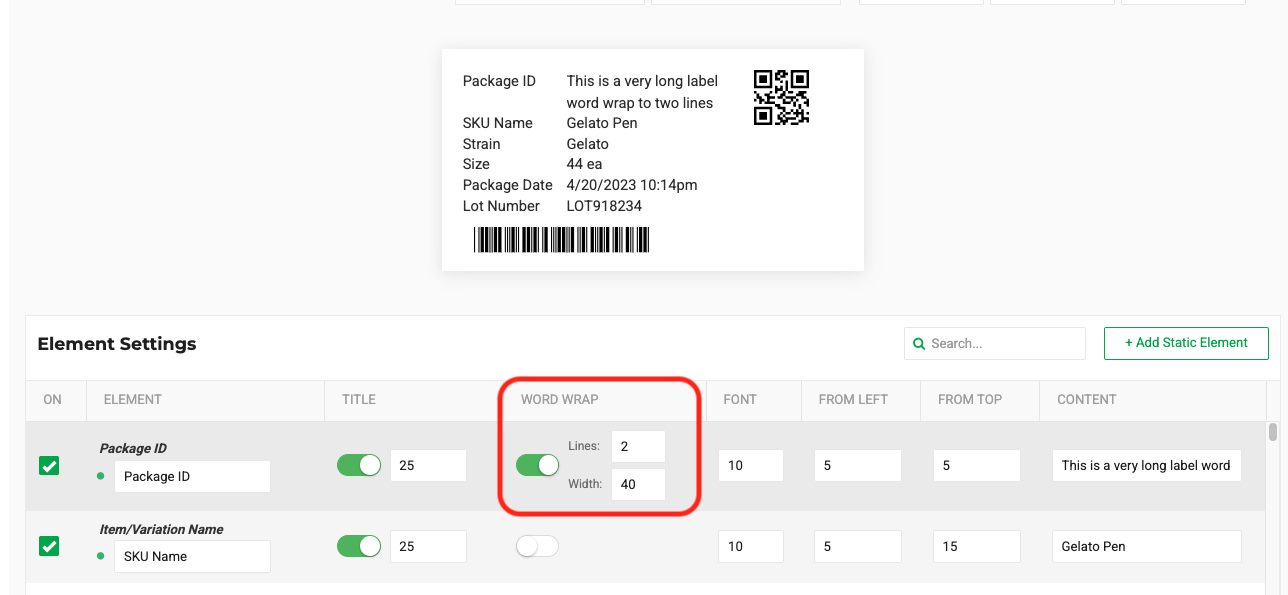
Task: Turn off Package ID word wrap toggle
Action: pyautogui.click(x=538, y=465)
